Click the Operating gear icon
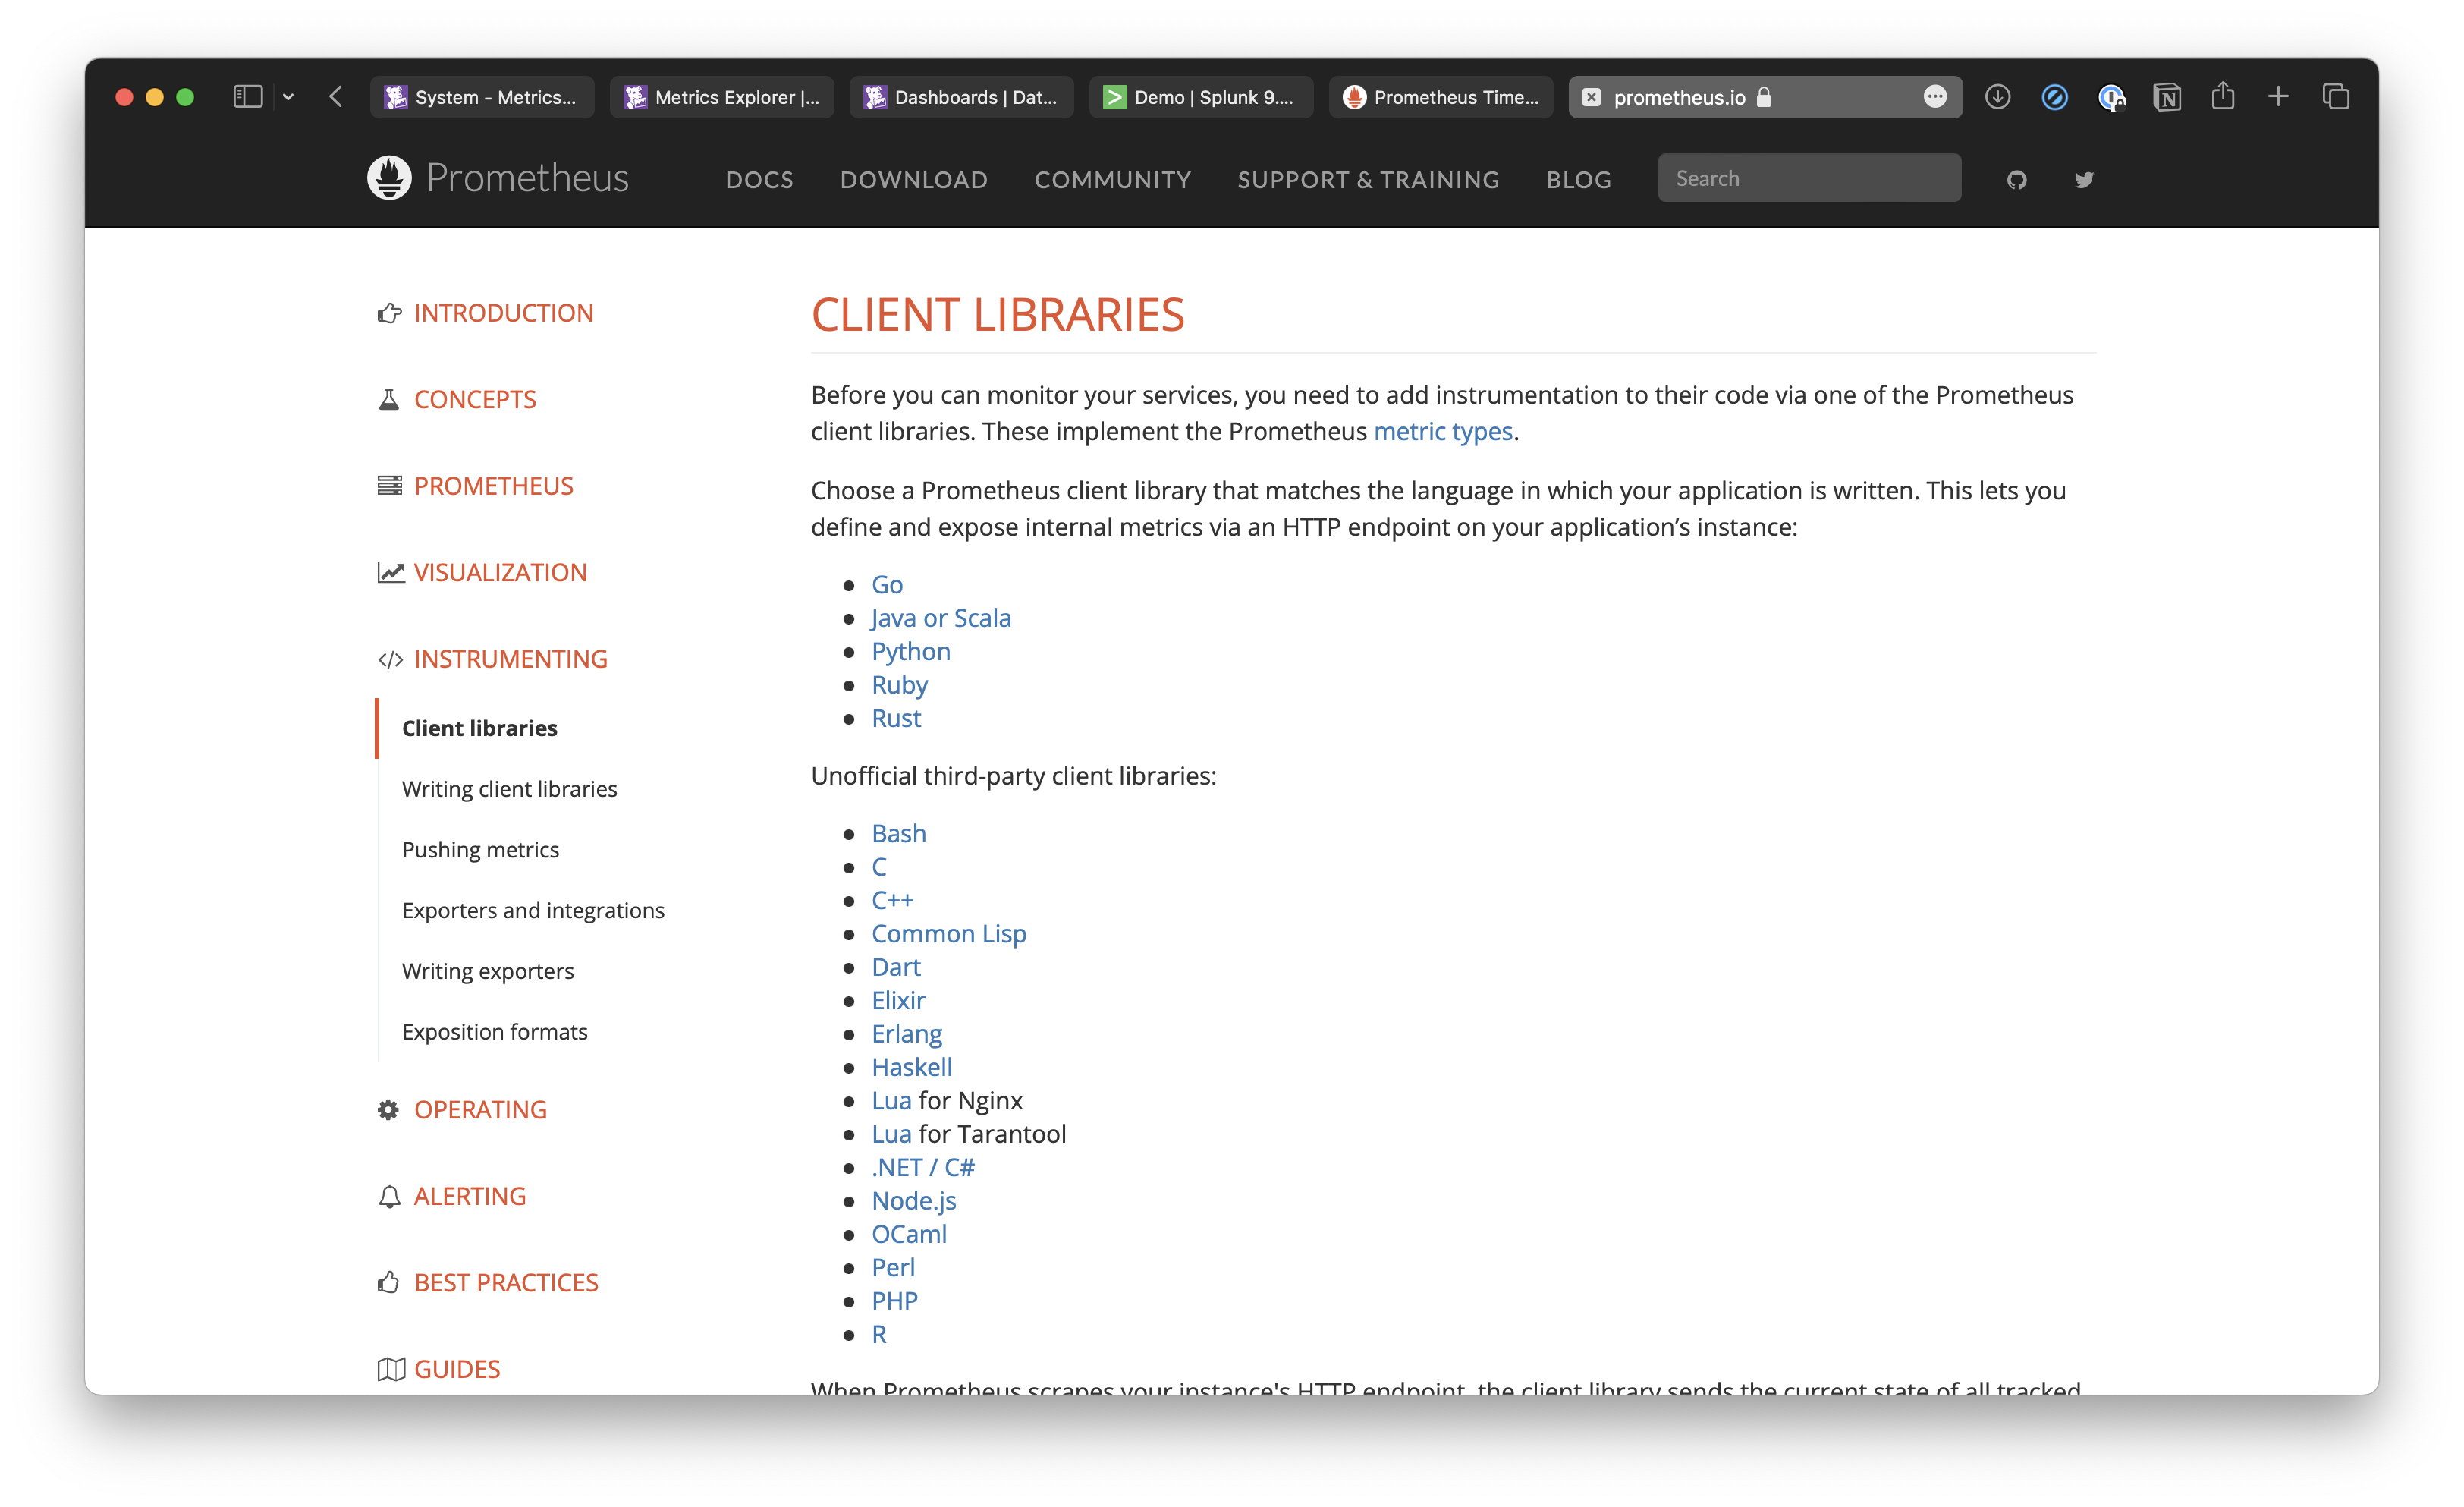 tap(388, 1110)
